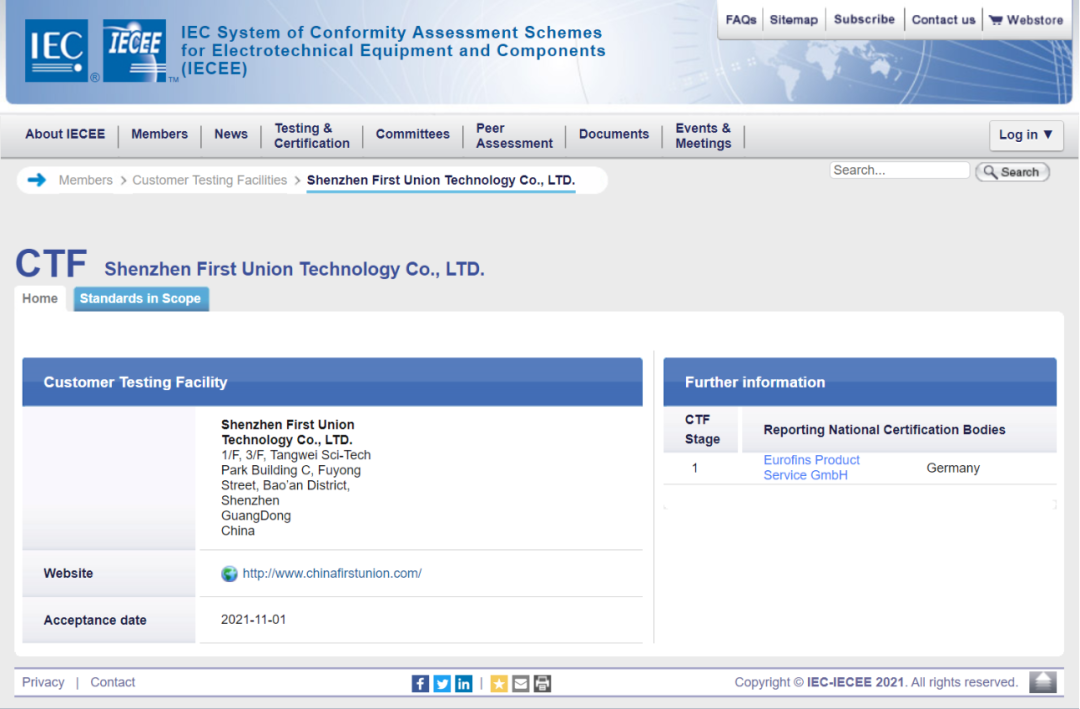Viewport: 1080px width, 709px height.
Task: Open the Peer Assessment menu
Action: point(514,136)
